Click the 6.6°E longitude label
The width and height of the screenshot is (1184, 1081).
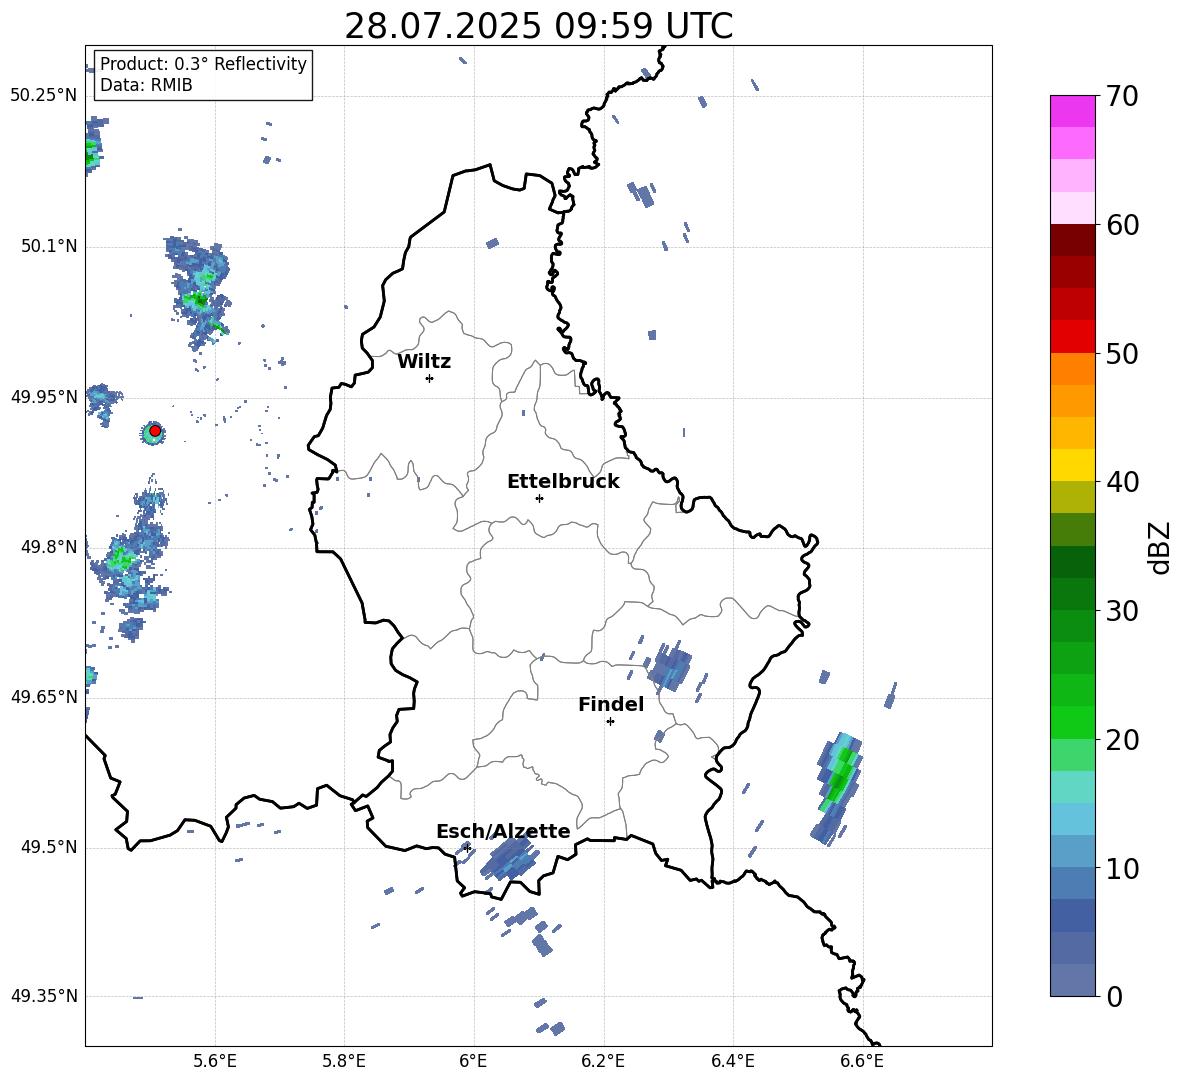(862, 1061)
